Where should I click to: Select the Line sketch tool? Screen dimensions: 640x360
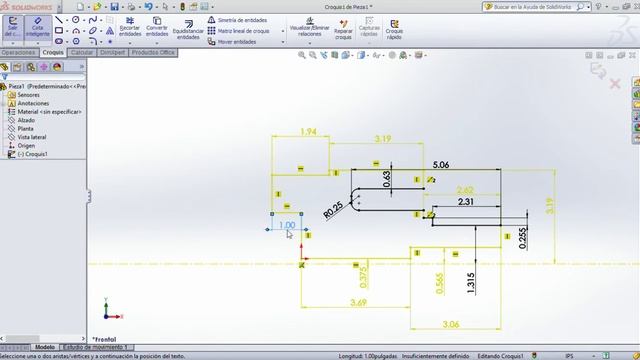click(59, 20)
